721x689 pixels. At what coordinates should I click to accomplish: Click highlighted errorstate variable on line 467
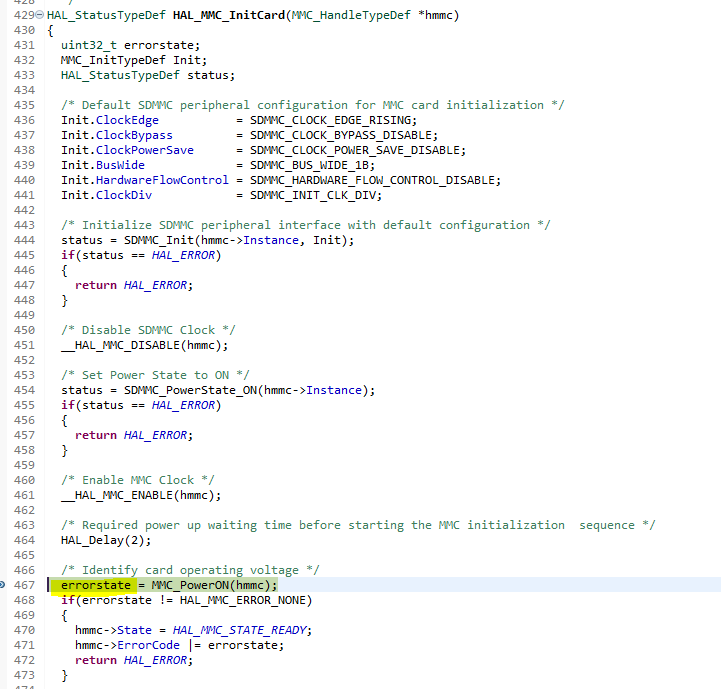click(96, 585)
